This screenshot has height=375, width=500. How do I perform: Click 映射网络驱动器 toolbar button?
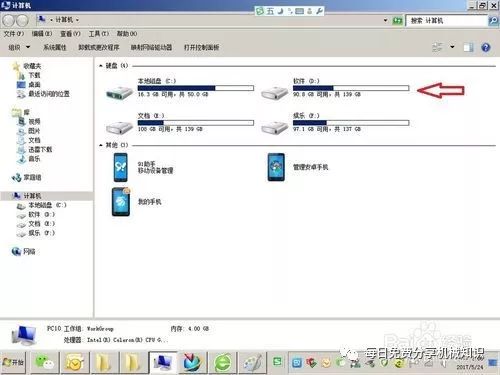click(x=151, y=47)
